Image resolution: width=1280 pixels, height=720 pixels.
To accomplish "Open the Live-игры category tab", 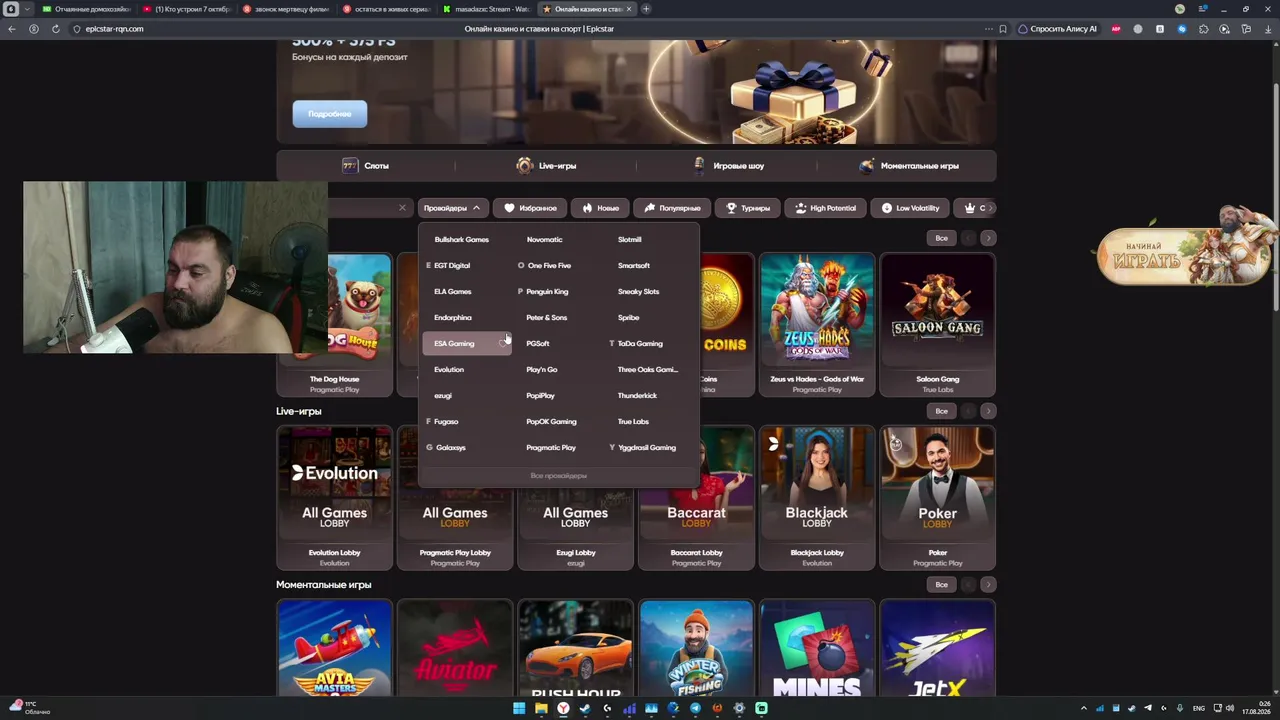I will coord(546,166).
